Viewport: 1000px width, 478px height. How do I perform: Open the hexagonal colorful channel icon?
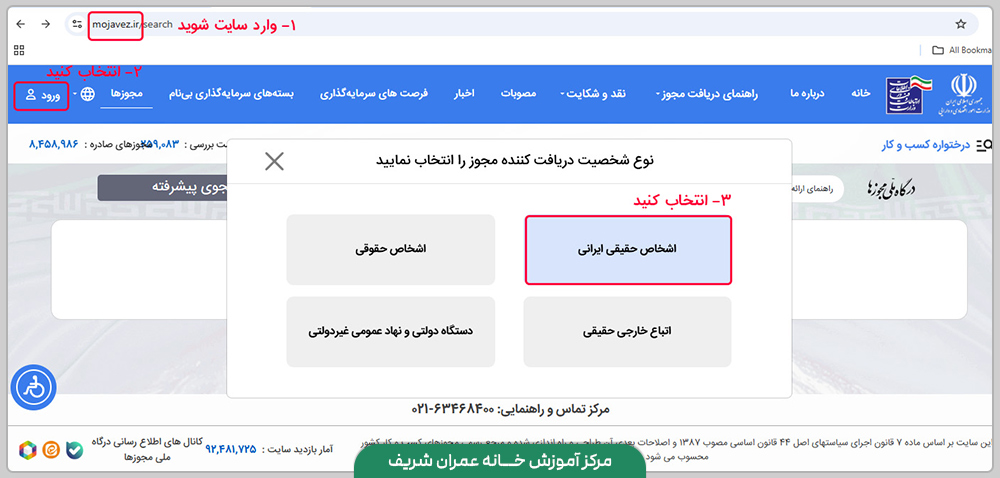(27, 449)
